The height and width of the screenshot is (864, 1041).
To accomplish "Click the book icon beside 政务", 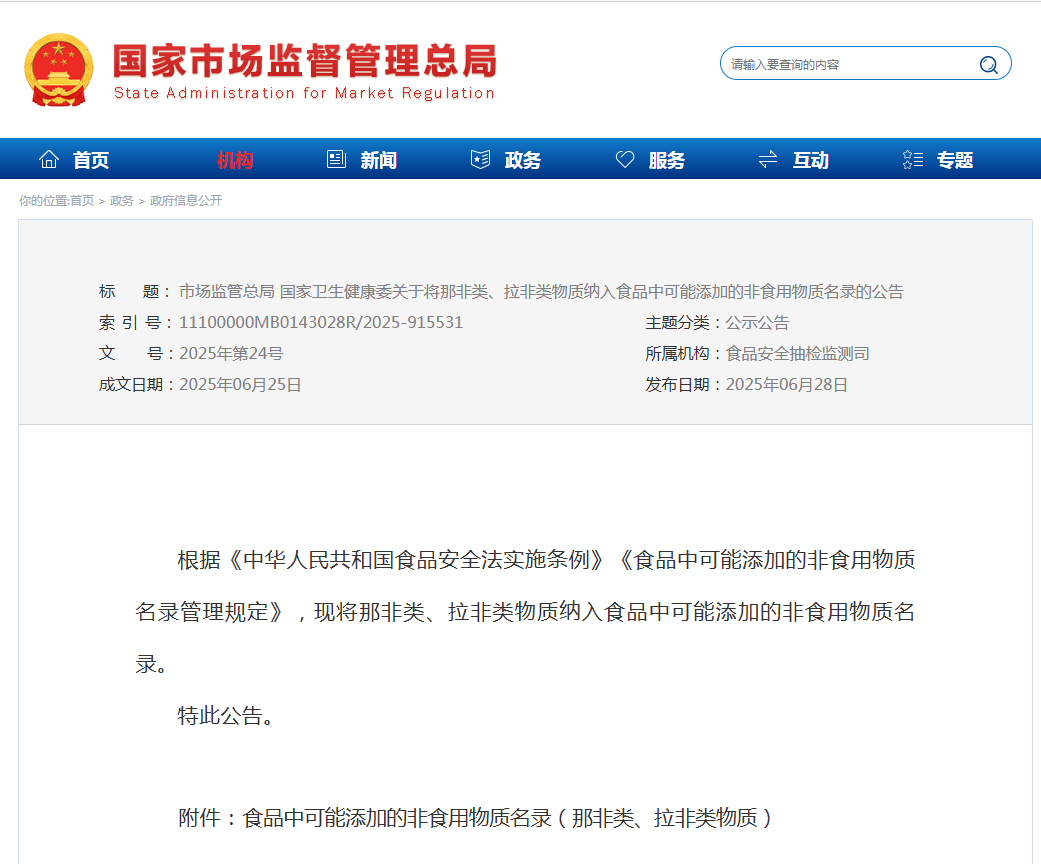I will tap(480, 159).
